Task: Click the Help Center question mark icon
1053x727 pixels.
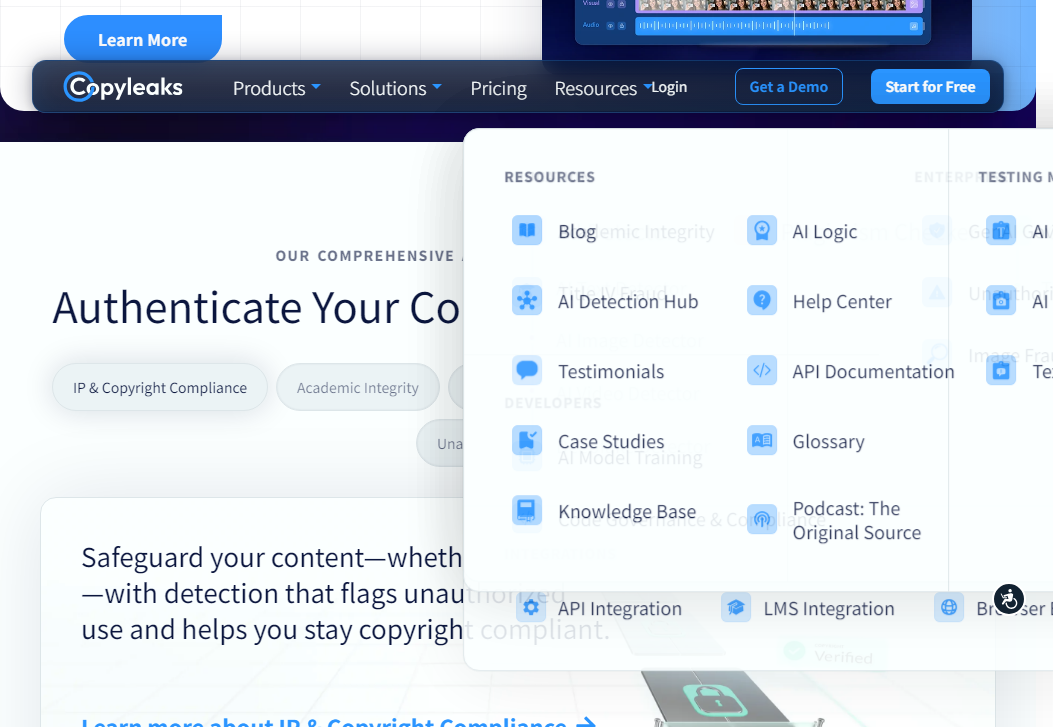Action: point(762,300)
